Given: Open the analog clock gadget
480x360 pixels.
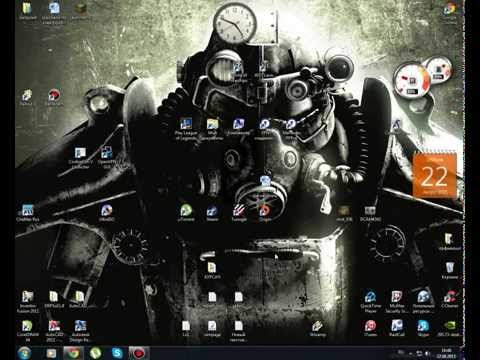Looking at the screenshot, I should [235, 23].
